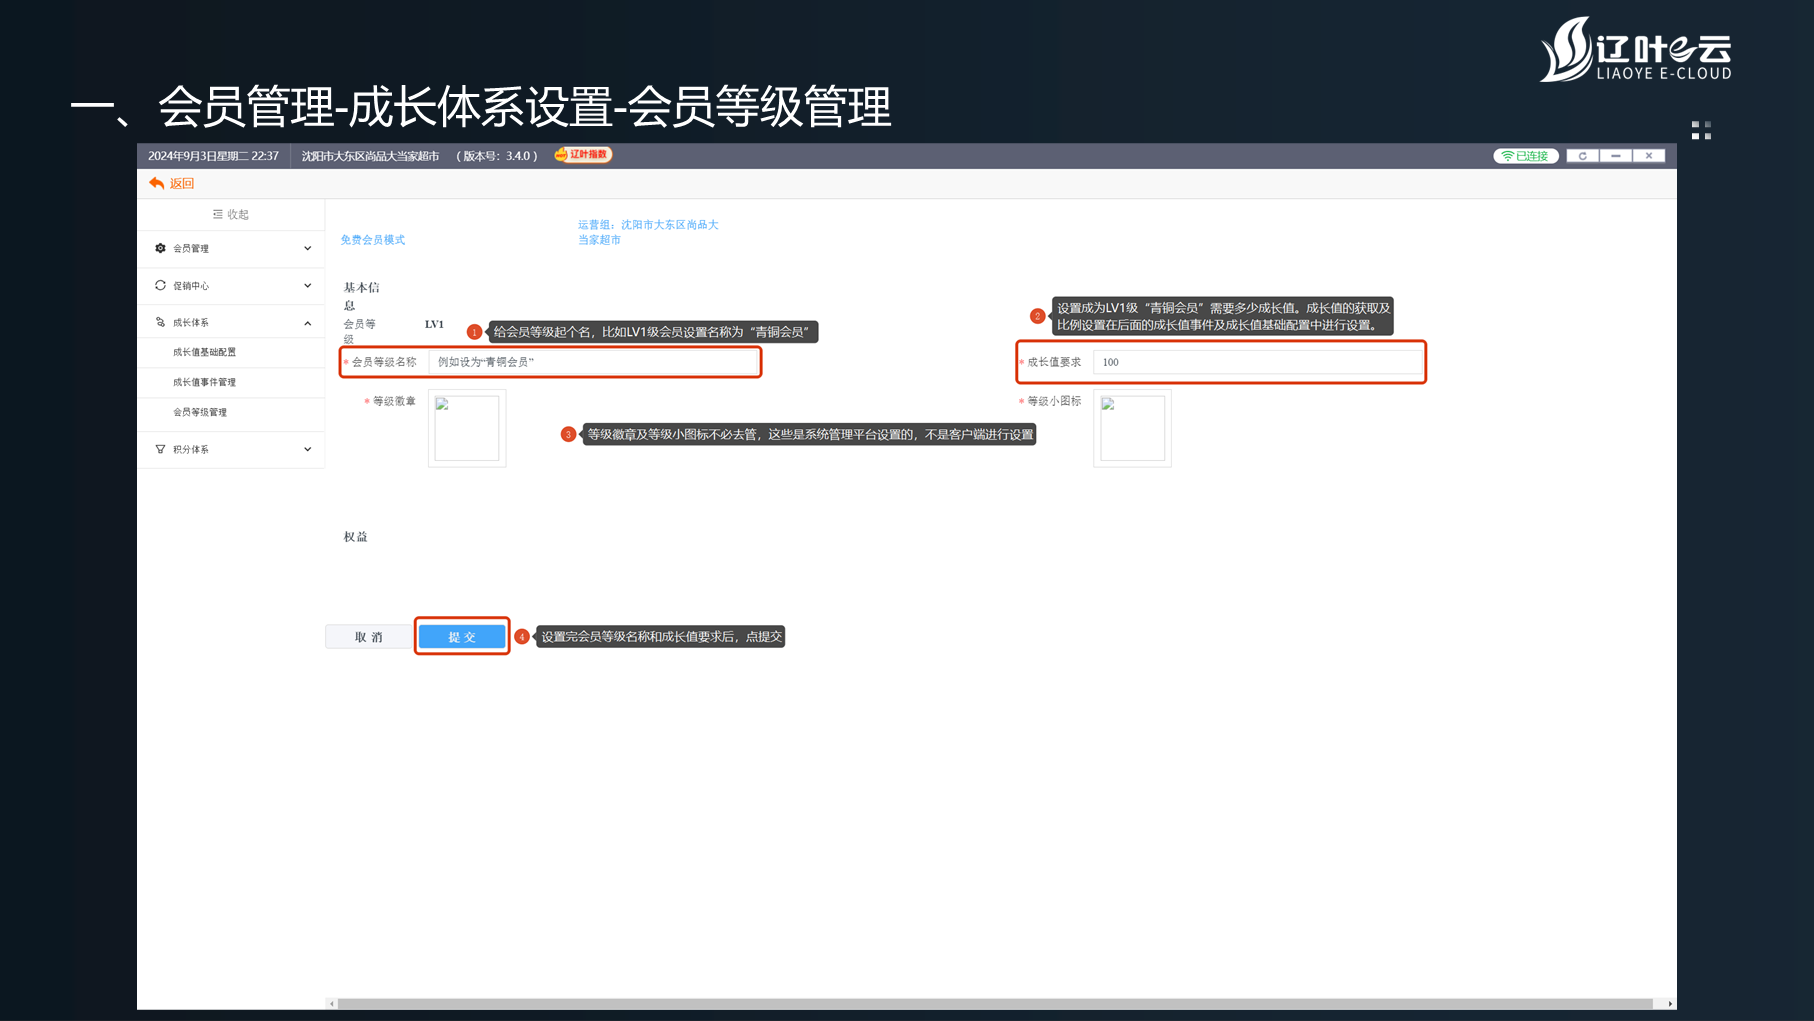Image resolution: width=1814 pixels, height=1021 pixels.
Task: Click the 提交 submit button
Action: (462, 637)
